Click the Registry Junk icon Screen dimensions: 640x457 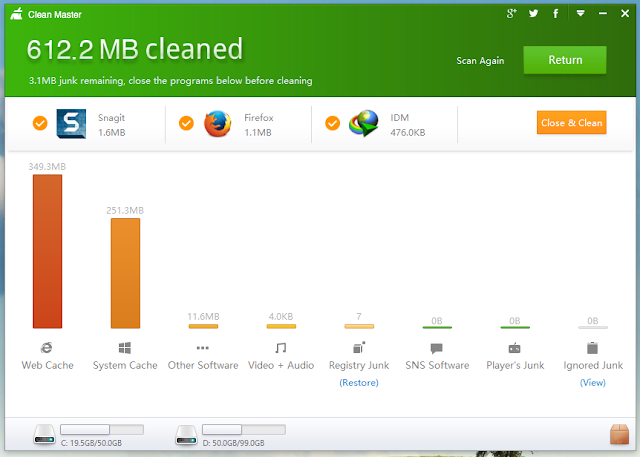point(359,348)
